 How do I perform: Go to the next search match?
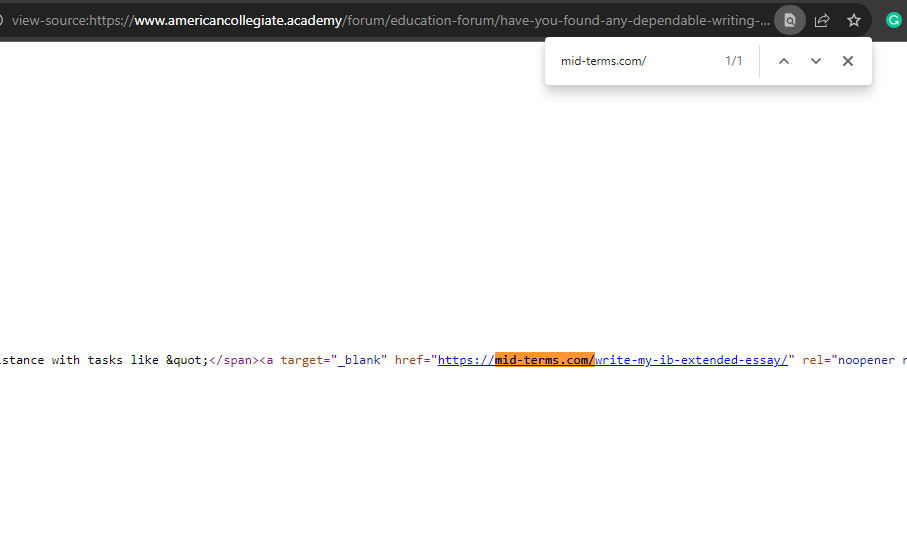pos(816,61)
